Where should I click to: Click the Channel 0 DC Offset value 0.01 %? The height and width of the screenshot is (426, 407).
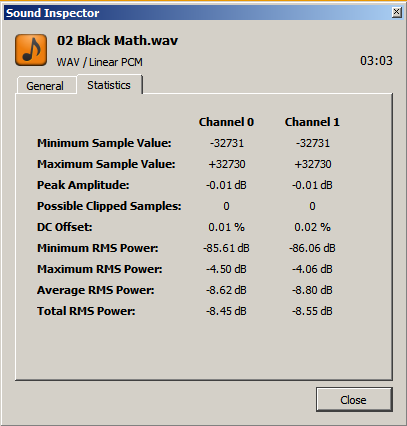tap(226, 227)
